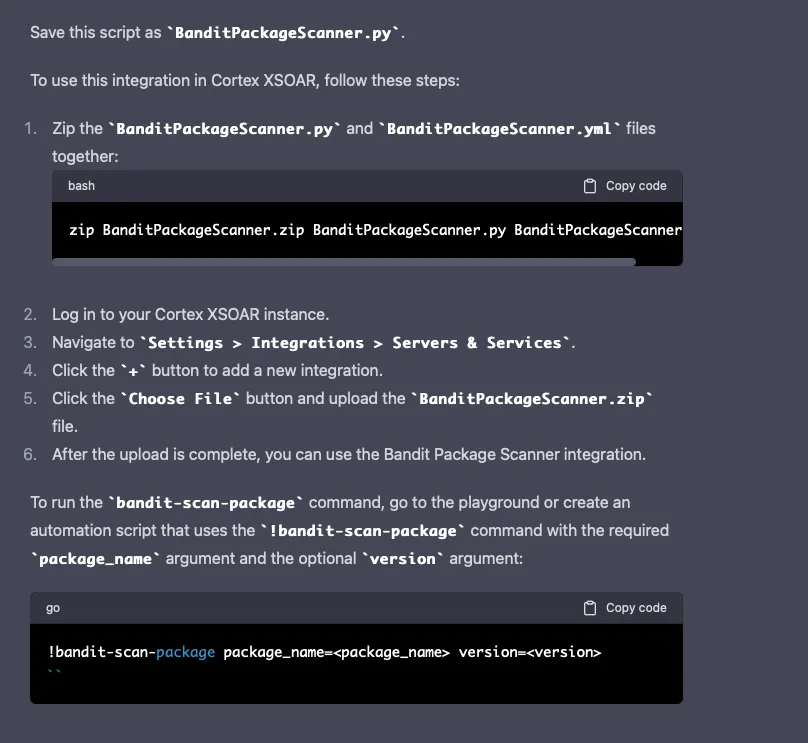Click "After the upload is complete" step 6 text

coord(349,455)
